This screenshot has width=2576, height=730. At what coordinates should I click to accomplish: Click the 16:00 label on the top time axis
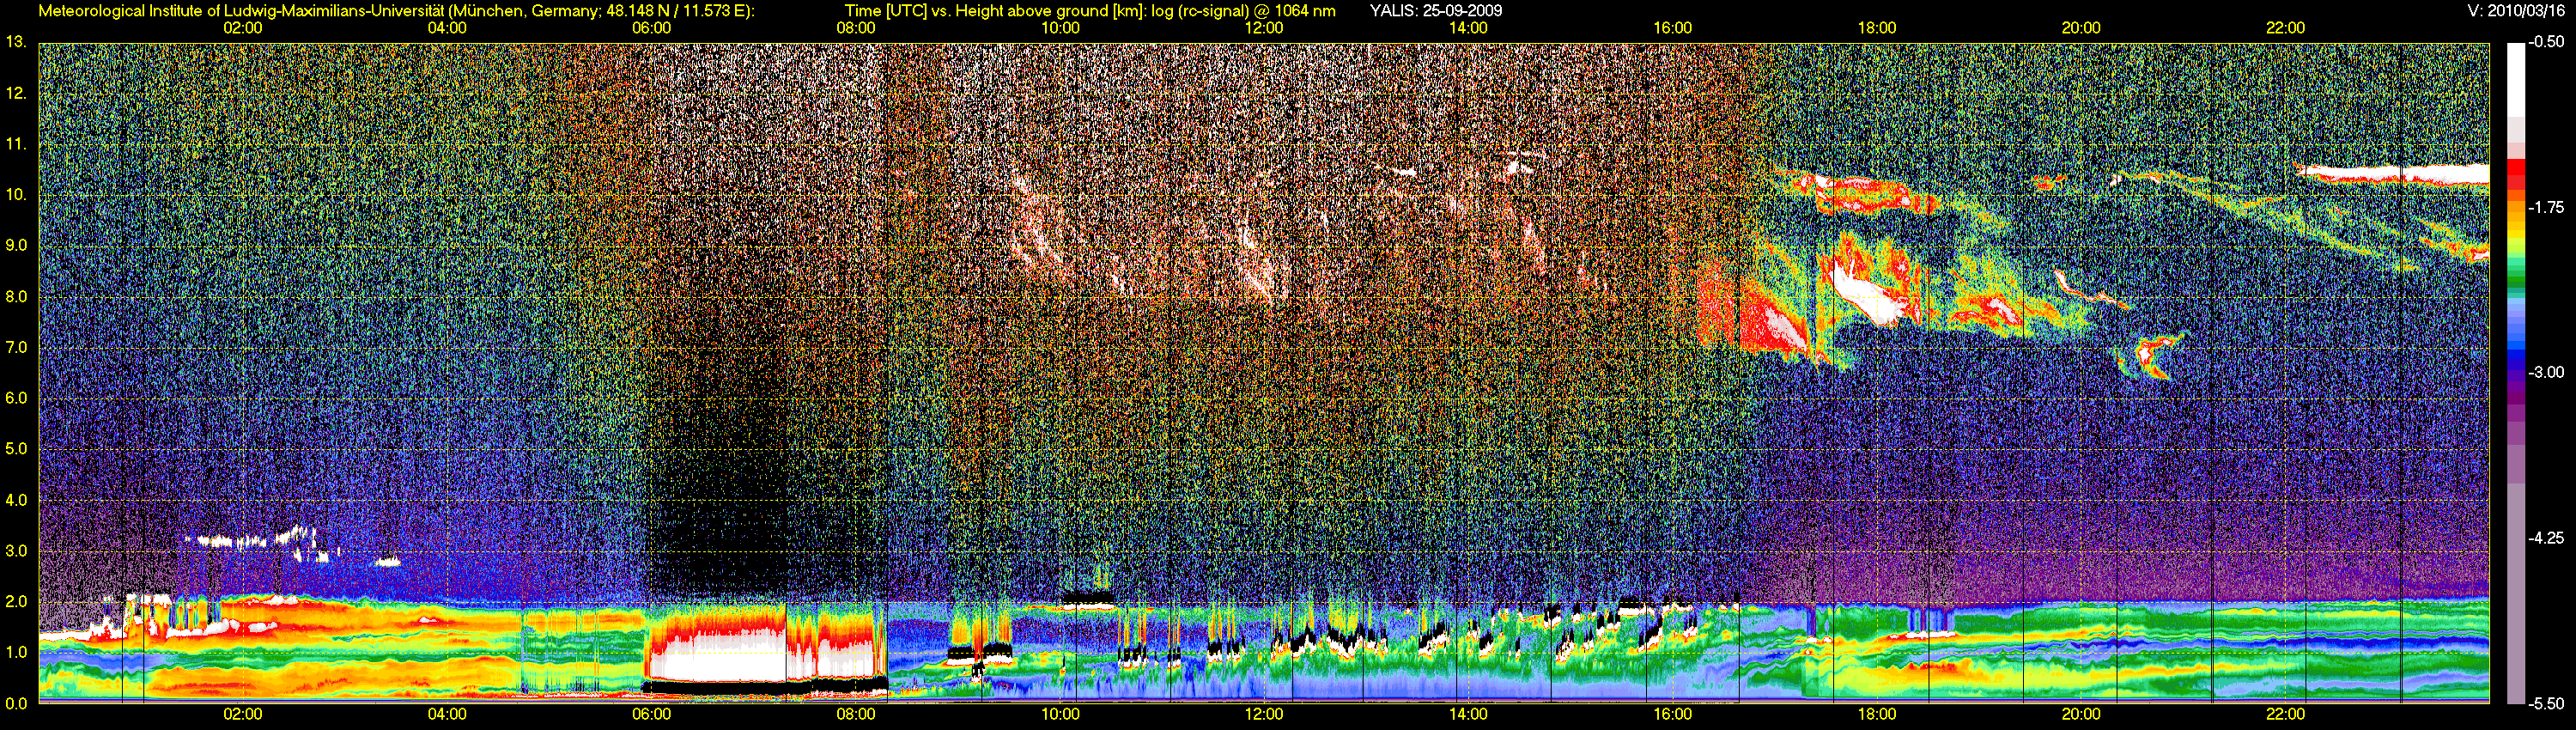click(1673, 28)
